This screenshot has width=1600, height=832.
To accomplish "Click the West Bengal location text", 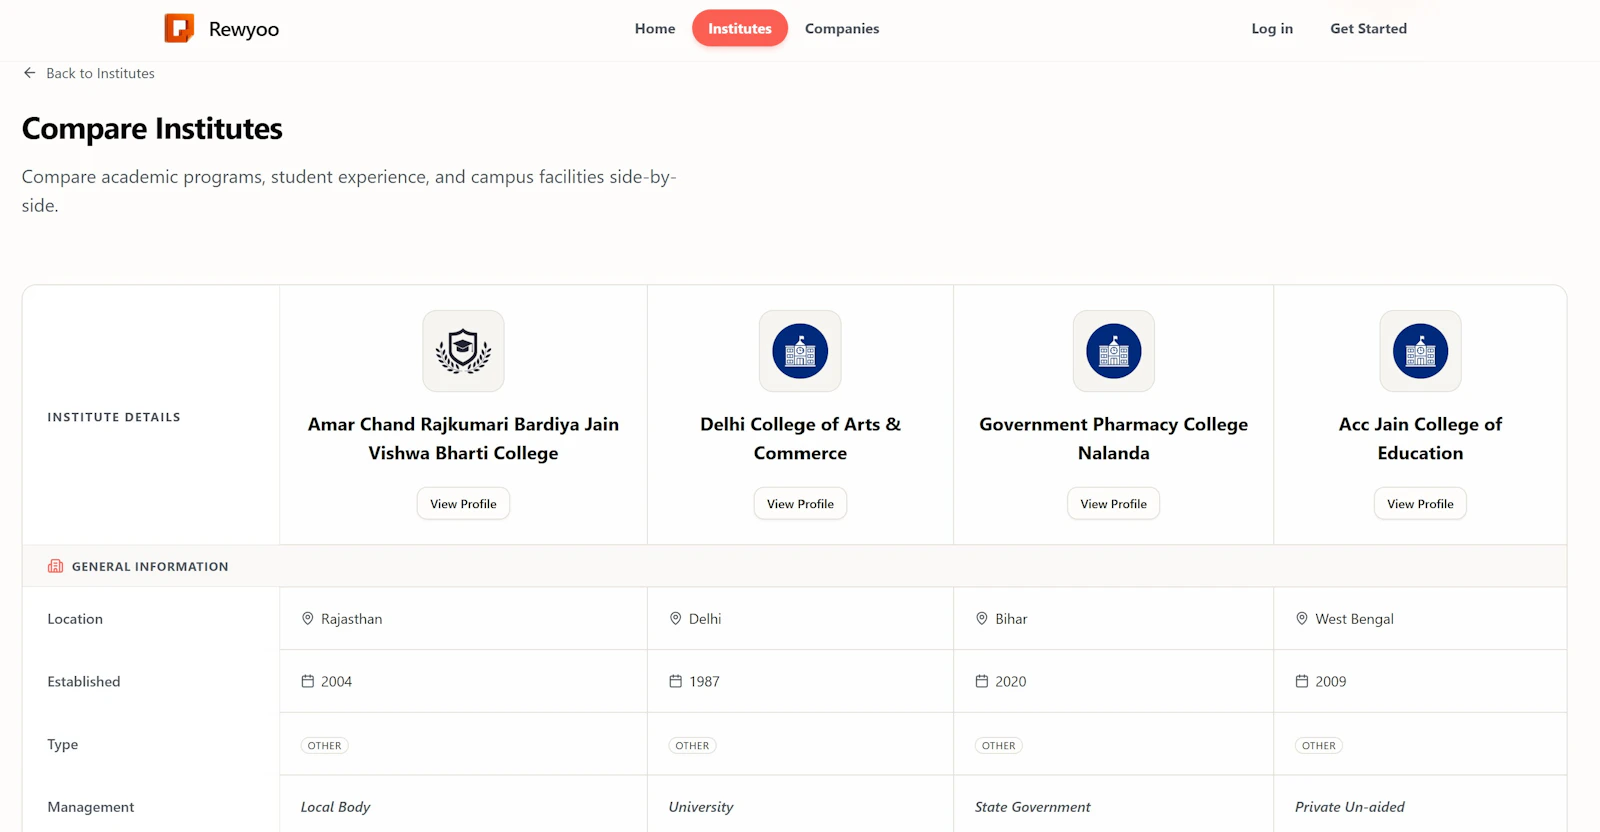I will coord(1355,619).
